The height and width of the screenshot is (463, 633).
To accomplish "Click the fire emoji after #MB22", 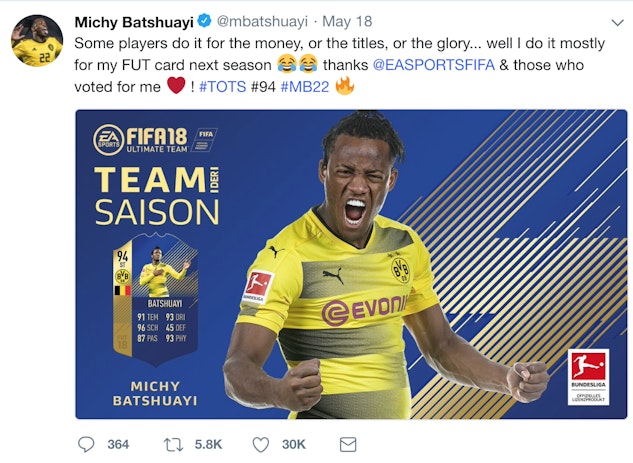I will (345, 87).
